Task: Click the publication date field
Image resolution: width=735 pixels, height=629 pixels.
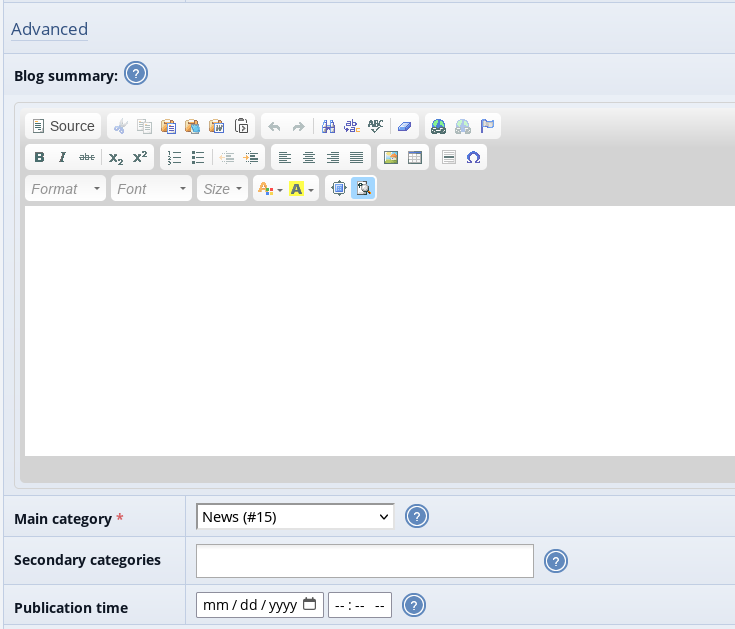Action: (260, 605)
